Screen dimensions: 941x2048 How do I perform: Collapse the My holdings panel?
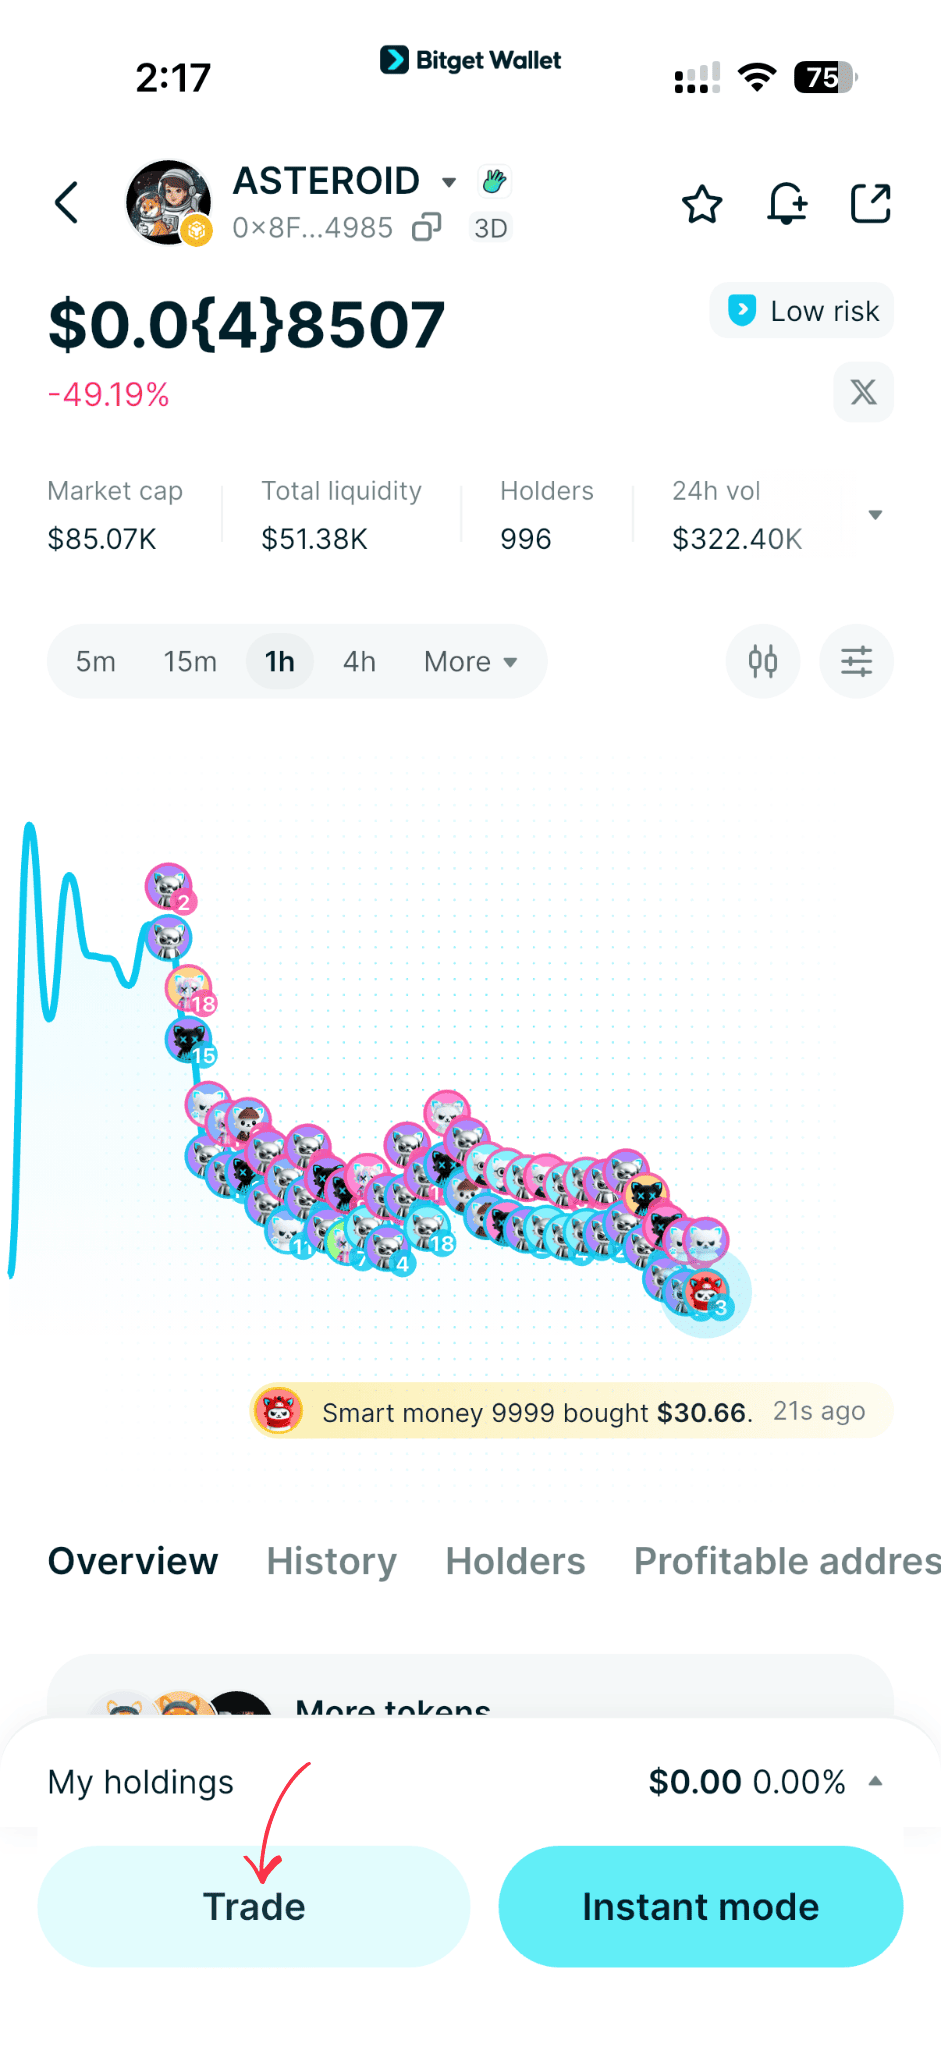pyautogui.click(x=875, y=1781)
